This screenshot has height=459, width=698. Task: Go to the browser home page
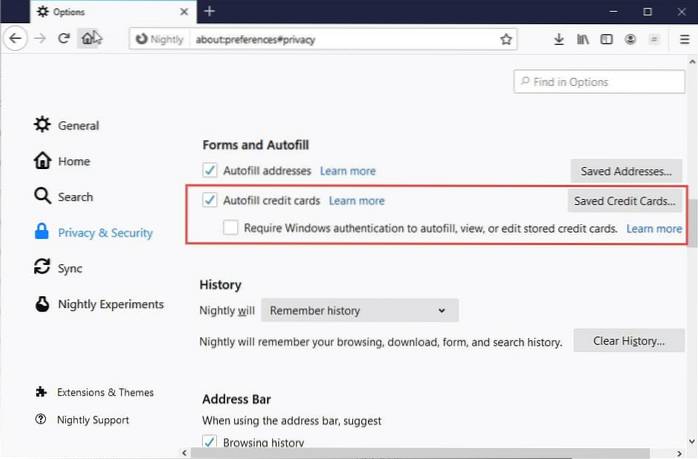pos(90,39)
